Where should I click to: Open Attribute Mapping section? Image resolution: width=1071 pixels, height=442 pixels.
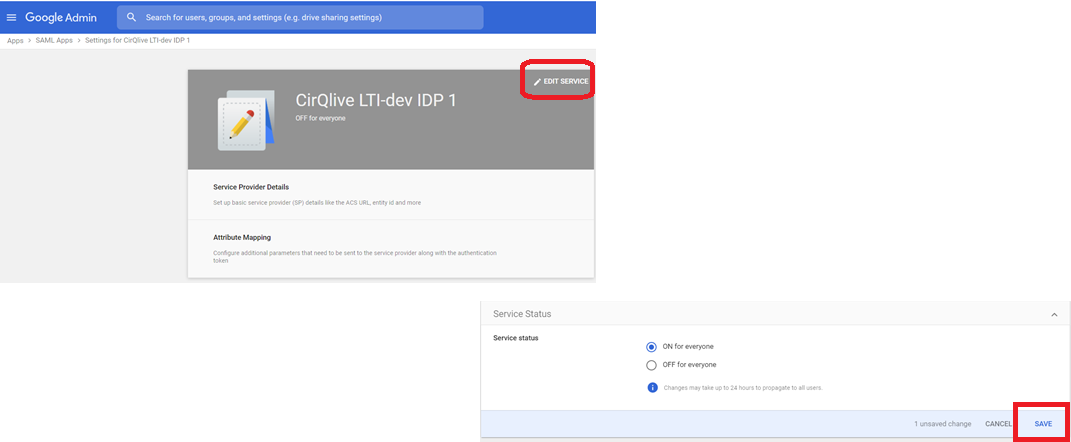coord(390,249)
